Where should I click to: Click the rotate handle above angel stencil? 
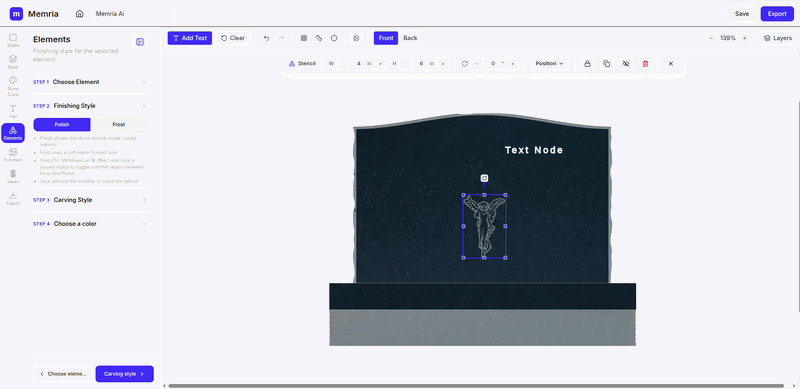484,178
